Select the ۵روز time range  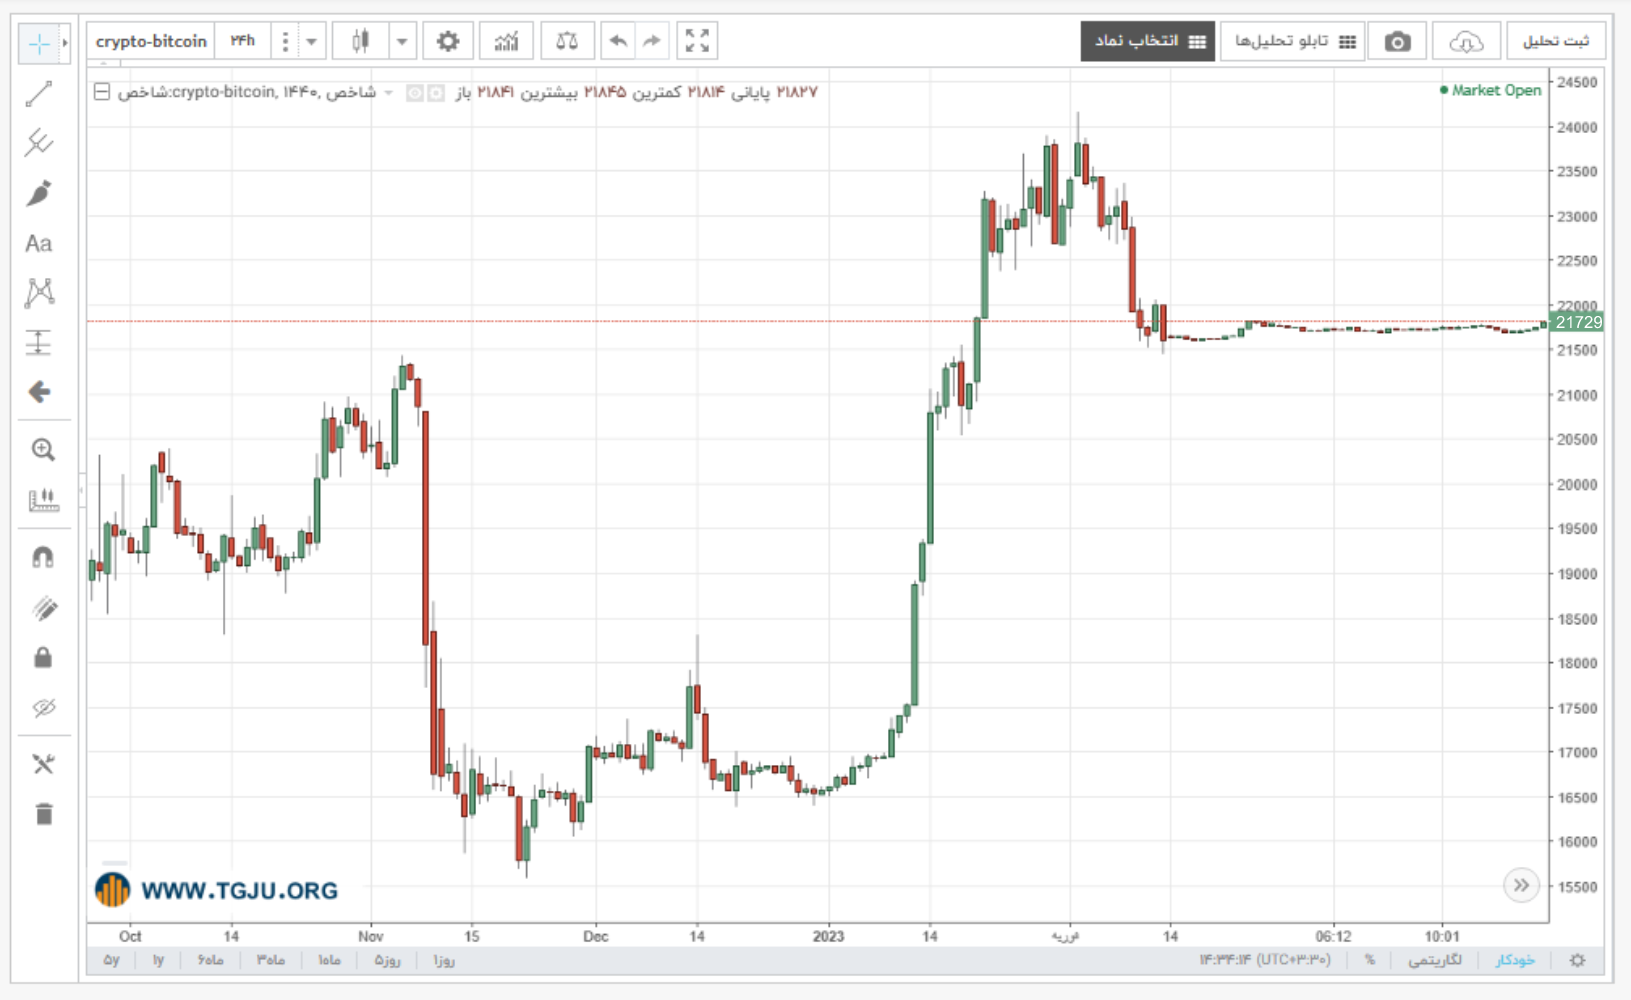click(388, 960)
